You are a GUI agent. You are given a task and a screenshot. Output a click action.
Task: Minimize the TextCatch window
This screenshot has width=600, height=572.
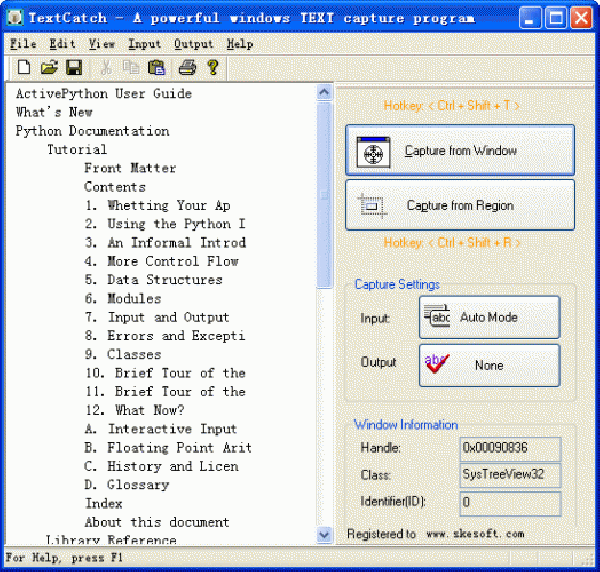[x=530, y=18]
